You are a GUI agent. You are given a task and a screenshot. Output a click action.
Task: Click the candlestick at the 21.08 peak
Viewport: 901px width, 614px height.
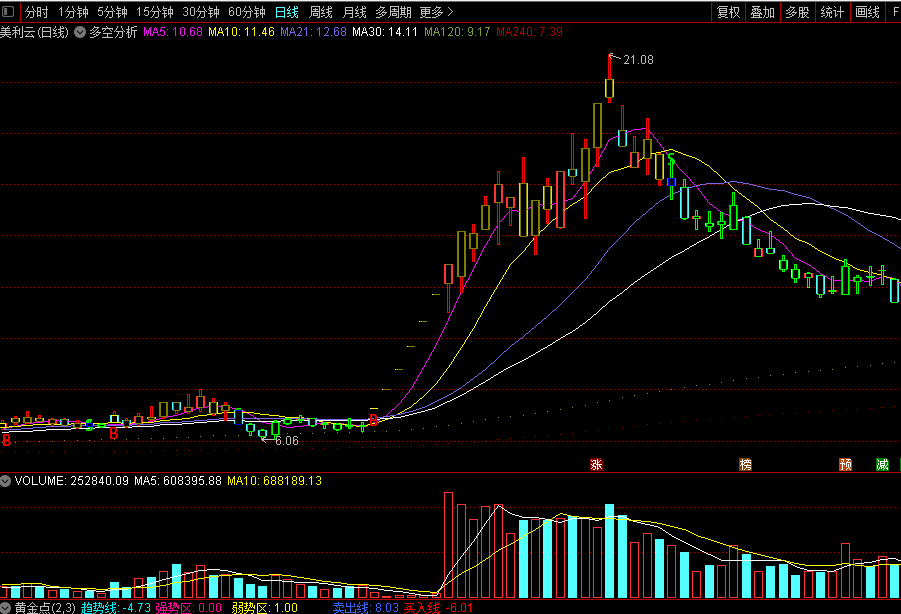[610, 88]
